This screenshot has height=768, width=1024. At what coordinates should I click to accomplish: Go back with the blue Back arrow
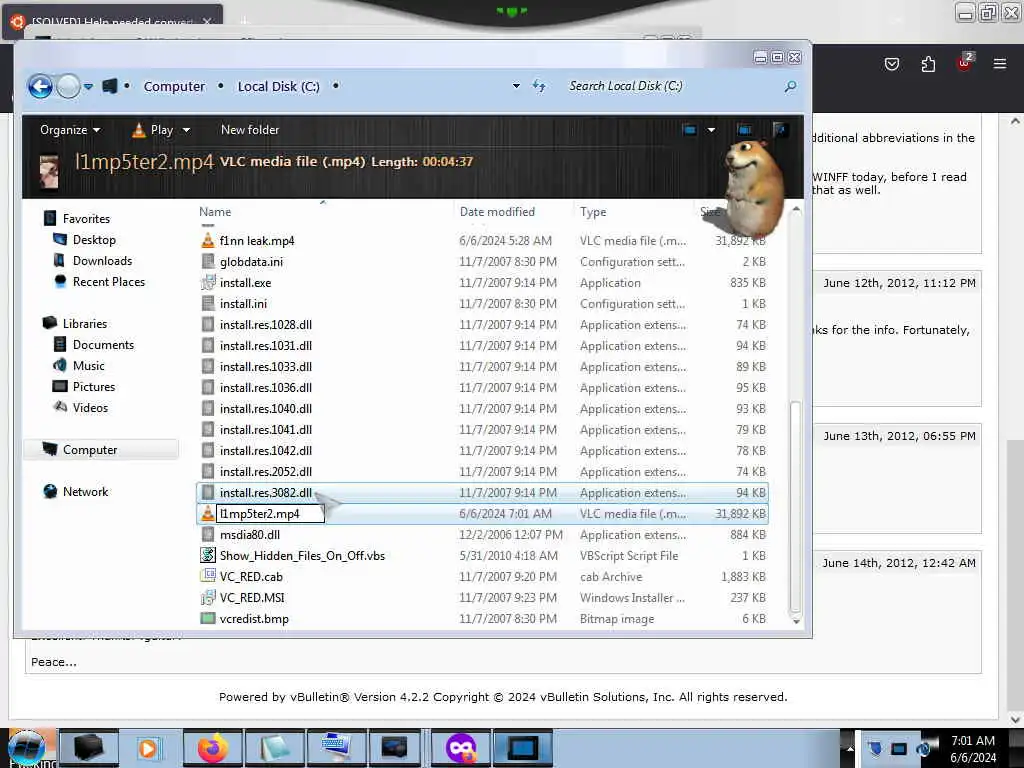coord(40,86)
